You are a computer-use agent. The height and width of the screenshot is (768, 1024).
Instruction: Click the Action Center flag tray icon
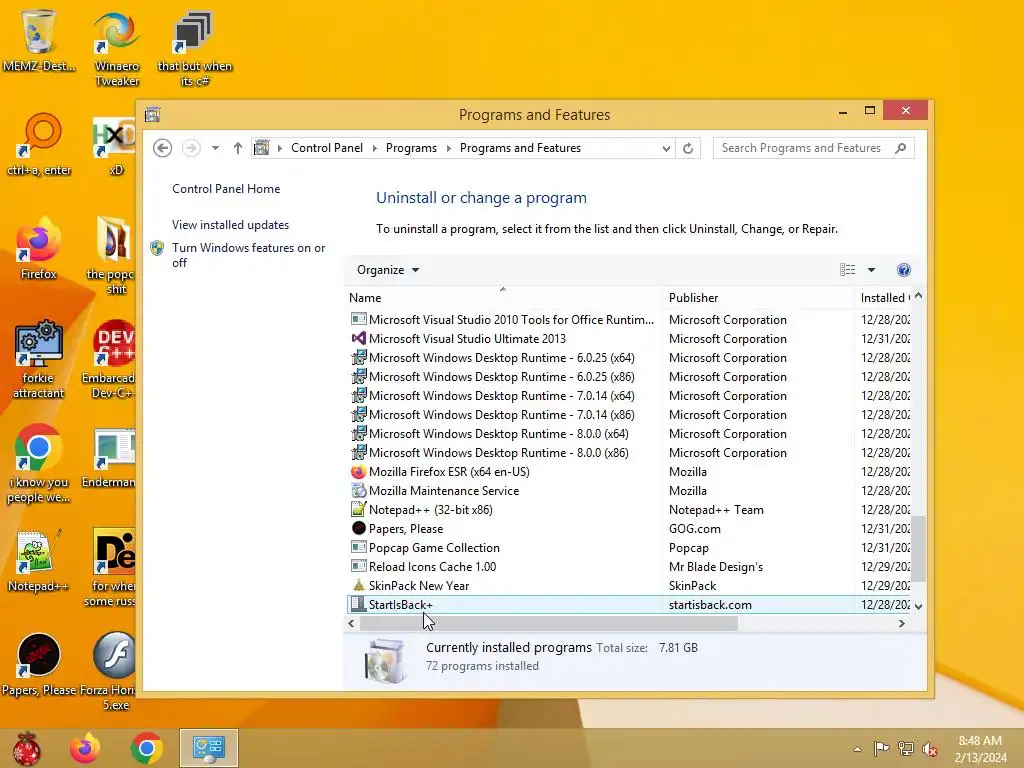[882, 748]
